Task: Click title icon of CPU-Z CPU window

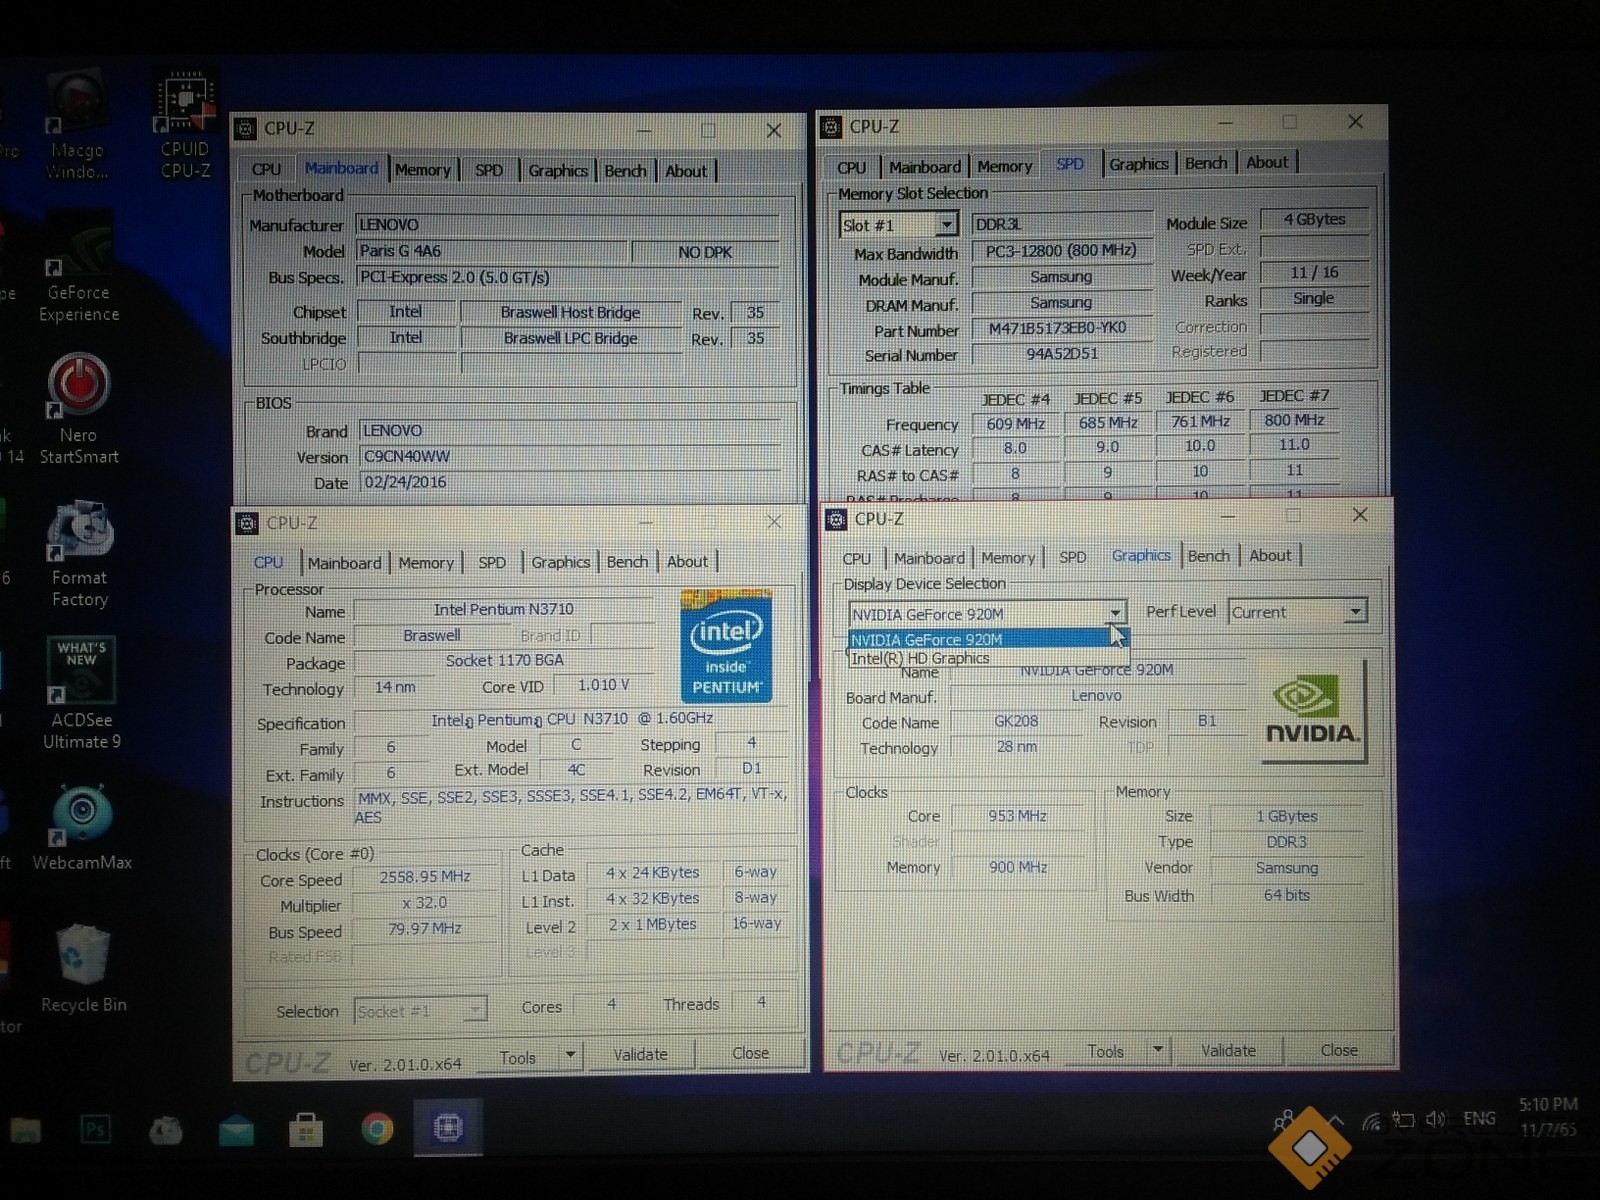Action: (x=246, y=523)
